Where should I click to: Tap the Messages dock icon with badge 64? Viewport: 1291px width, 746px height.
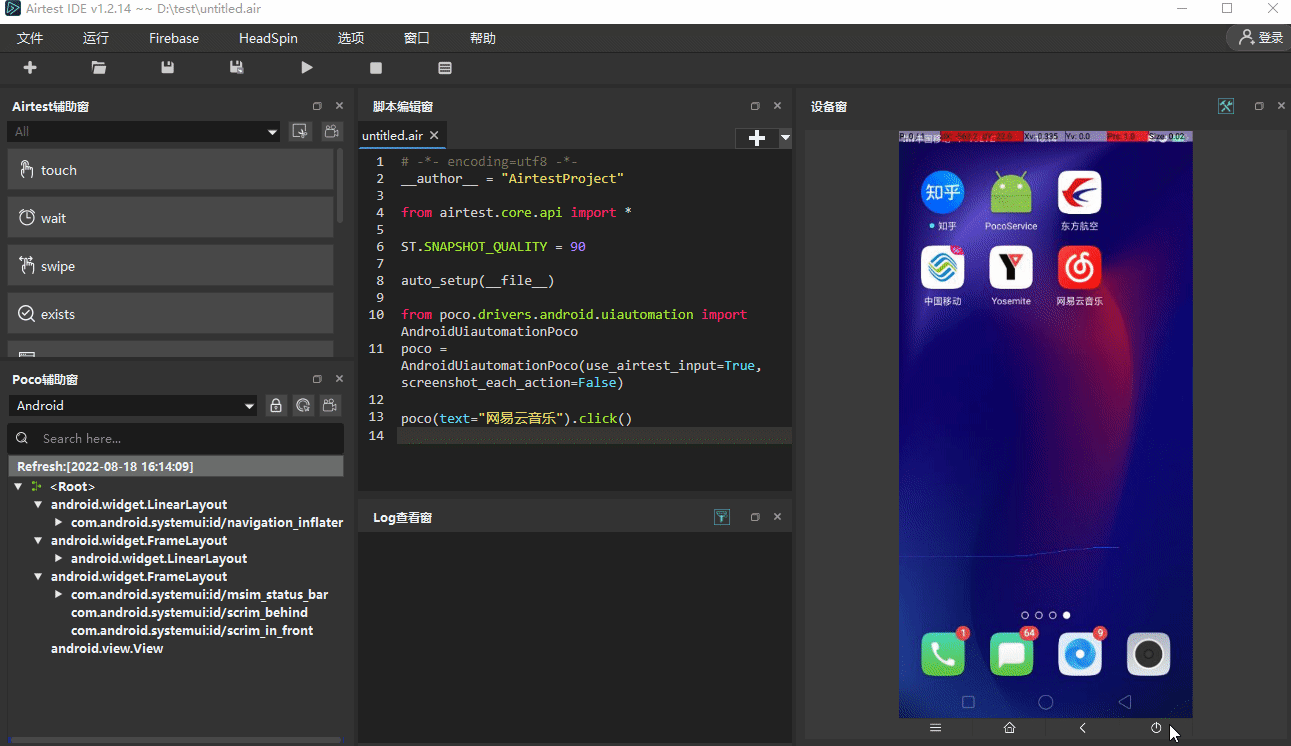pos(1011,654)
